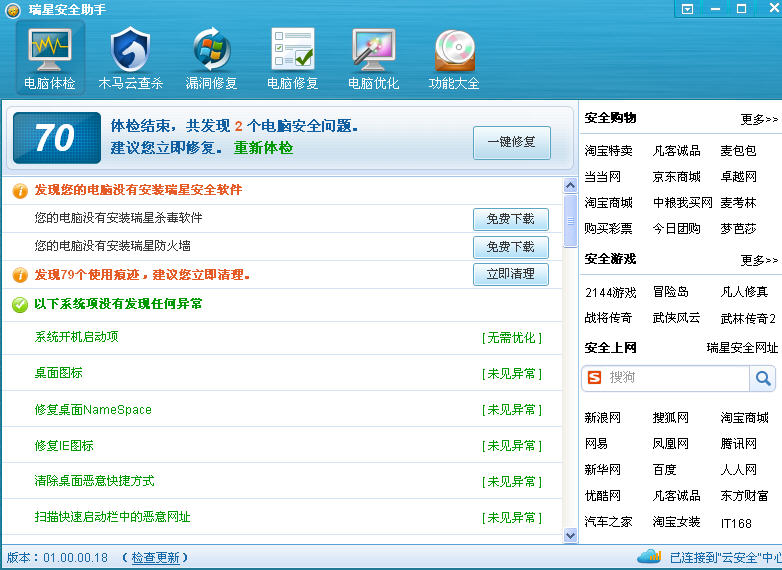The width and height of the screenshot is (782, 570).
Task: Open the 凡客诚品 link under 安全购物
Action: (676, 151)
